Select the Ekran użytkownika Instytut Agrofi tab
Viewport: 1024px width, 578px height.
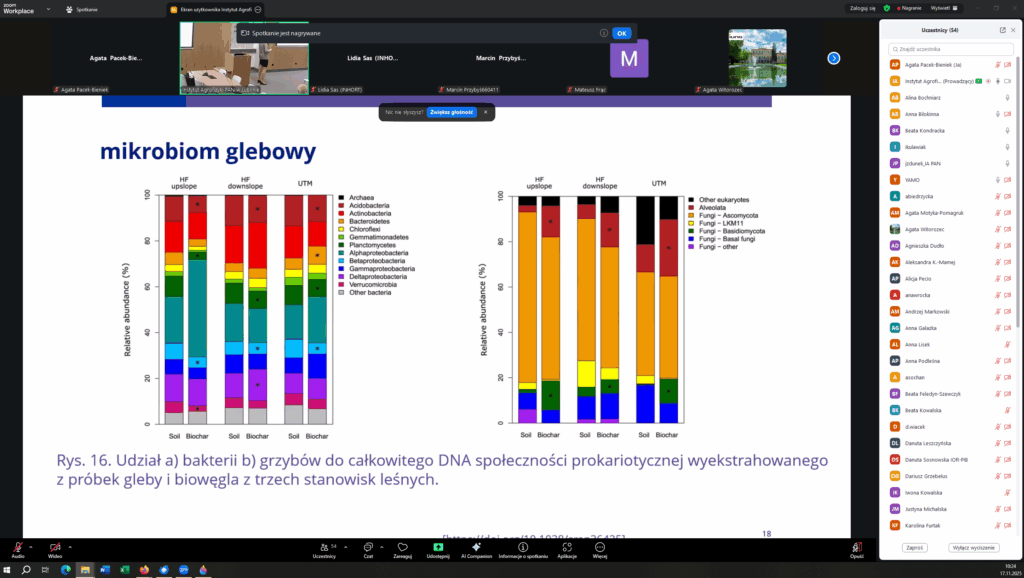[210, 8]
